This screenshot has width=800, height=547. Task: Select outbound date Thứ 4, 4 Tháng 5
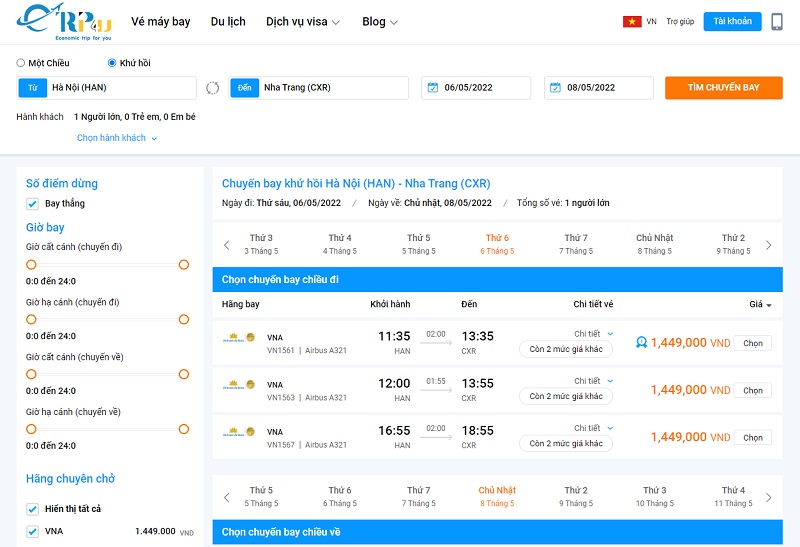tap(340, 244)
